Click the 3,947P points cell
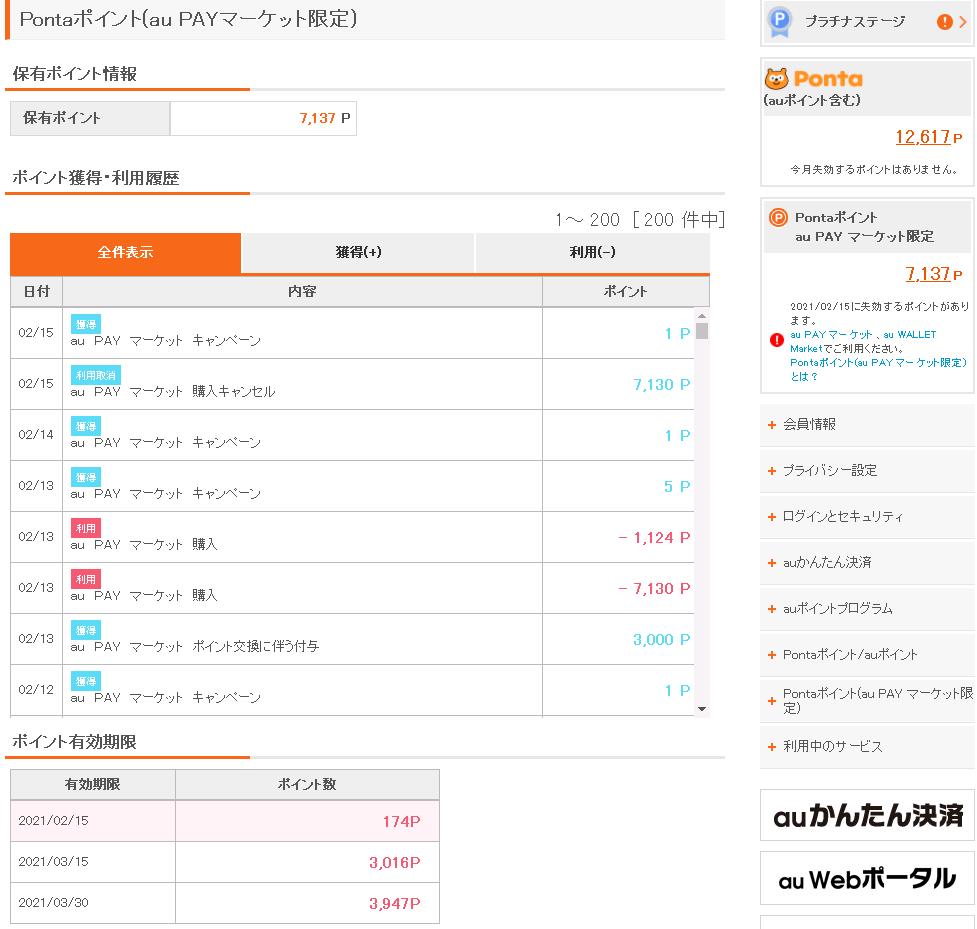 click(307, 903)
